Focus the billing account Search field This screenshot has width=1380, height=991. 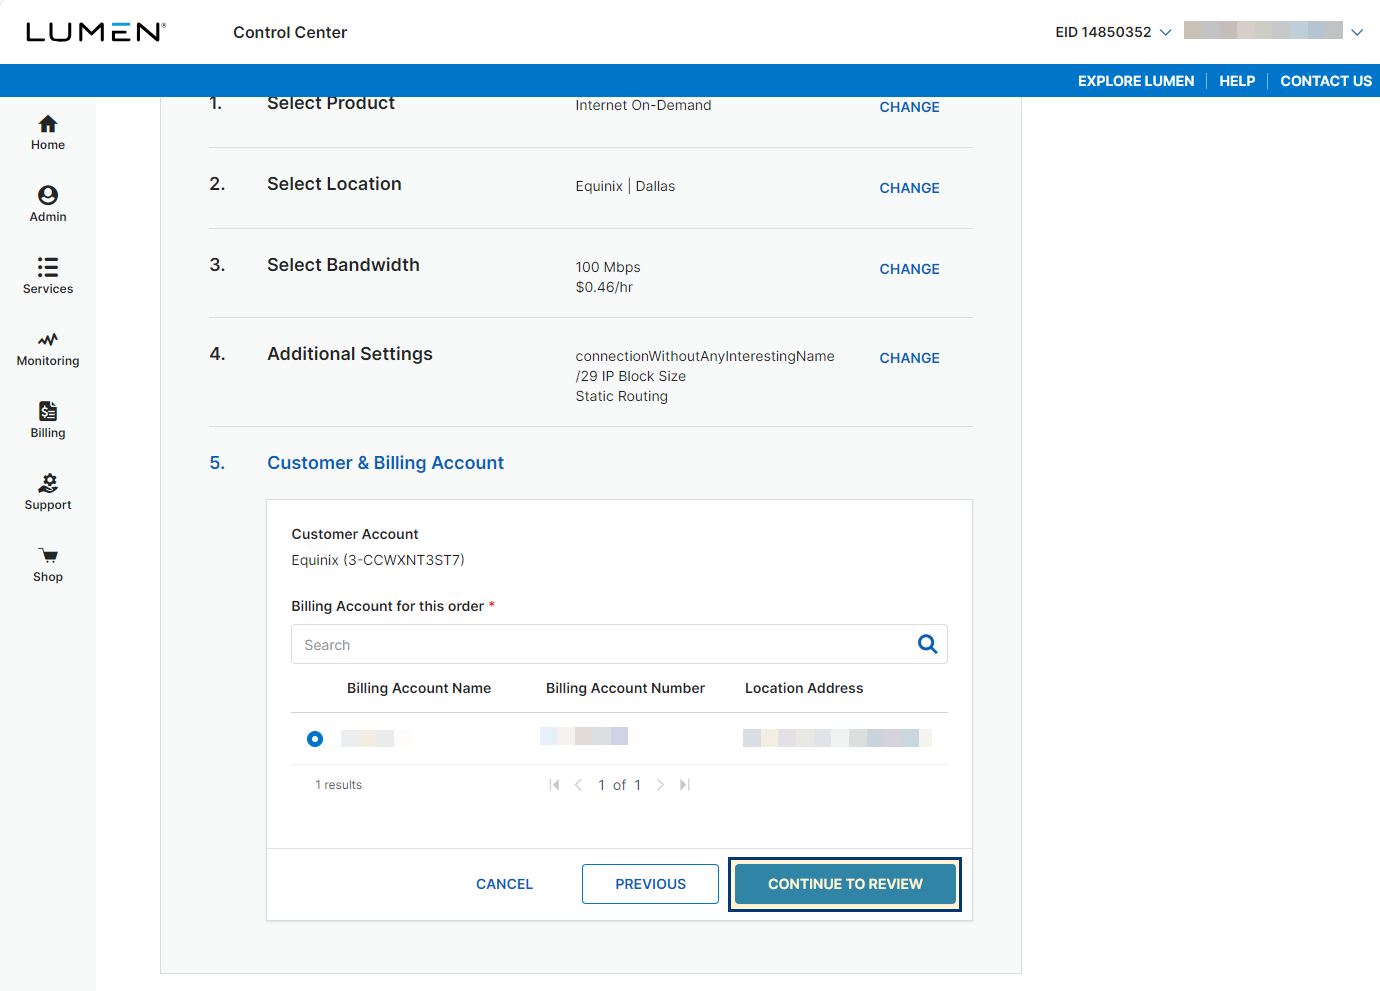tap(619, 644)
